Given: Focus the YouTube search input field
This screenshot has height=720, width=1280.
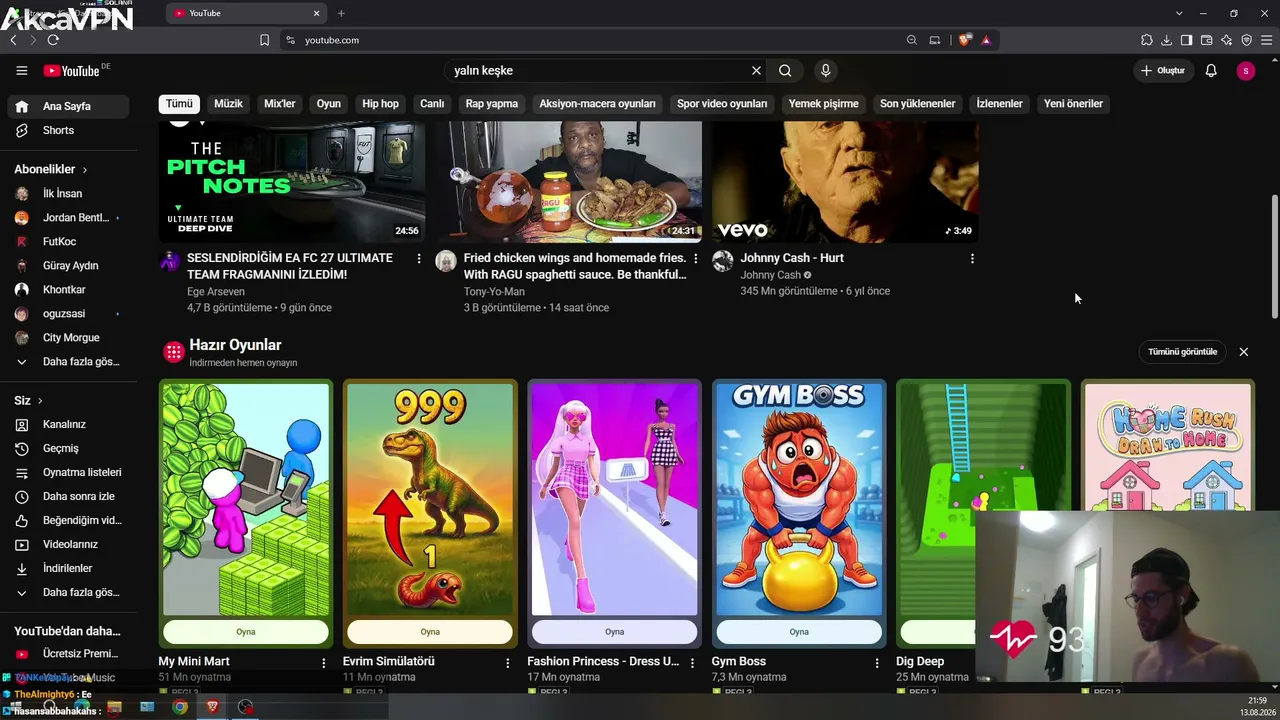Looking at the screenshot, I should point(598,71).
